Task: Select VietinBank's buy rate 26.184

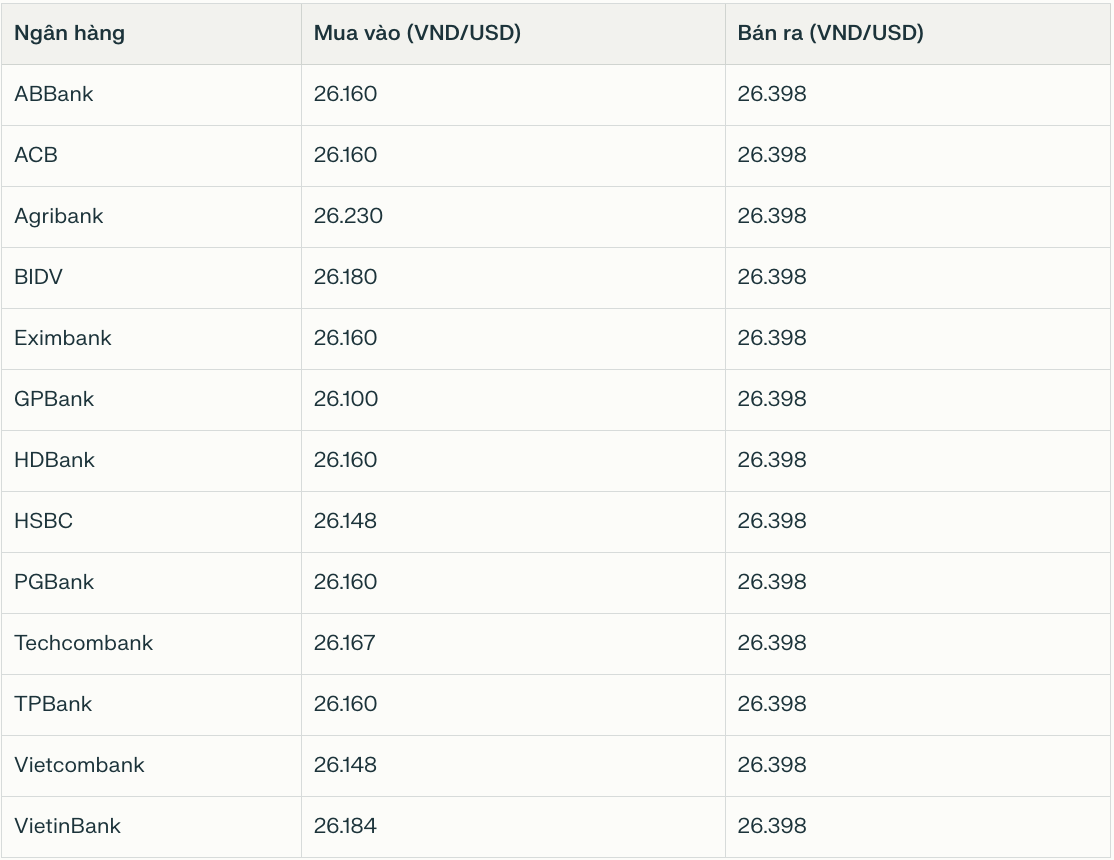Action: coord(346,826)
